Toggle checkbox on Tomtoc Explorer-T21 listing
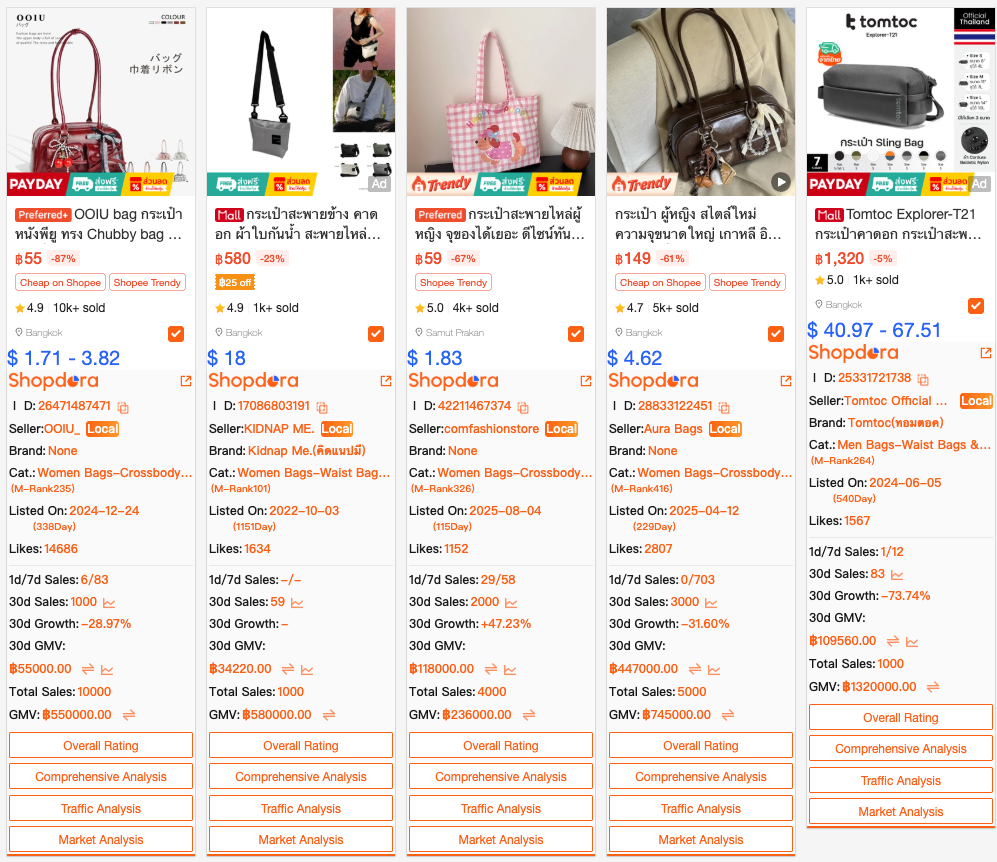Screen dimensions: 997x862 tap(976, 306)
